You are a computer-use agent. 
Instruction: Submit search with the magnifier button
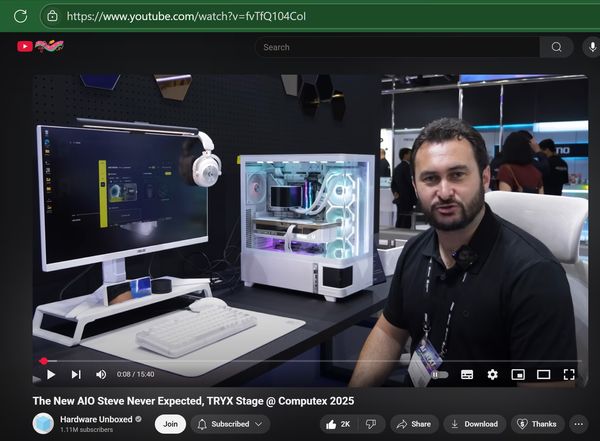click(x=556, y=47)
